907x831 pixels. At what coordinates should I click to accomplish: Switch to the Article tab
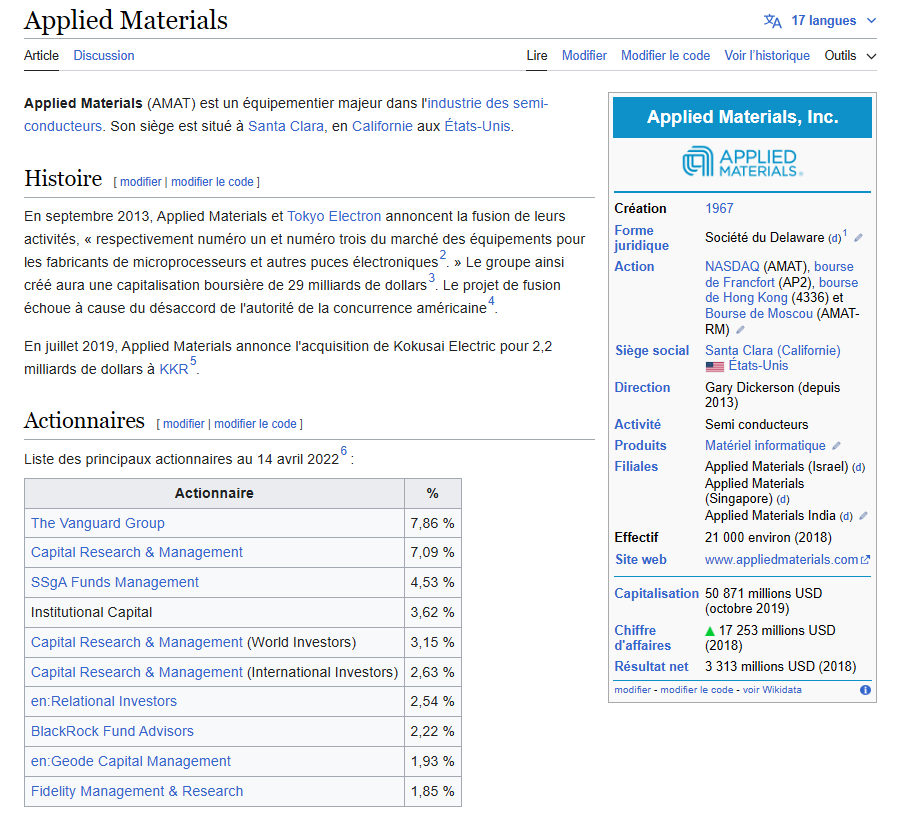coord(41,56)
